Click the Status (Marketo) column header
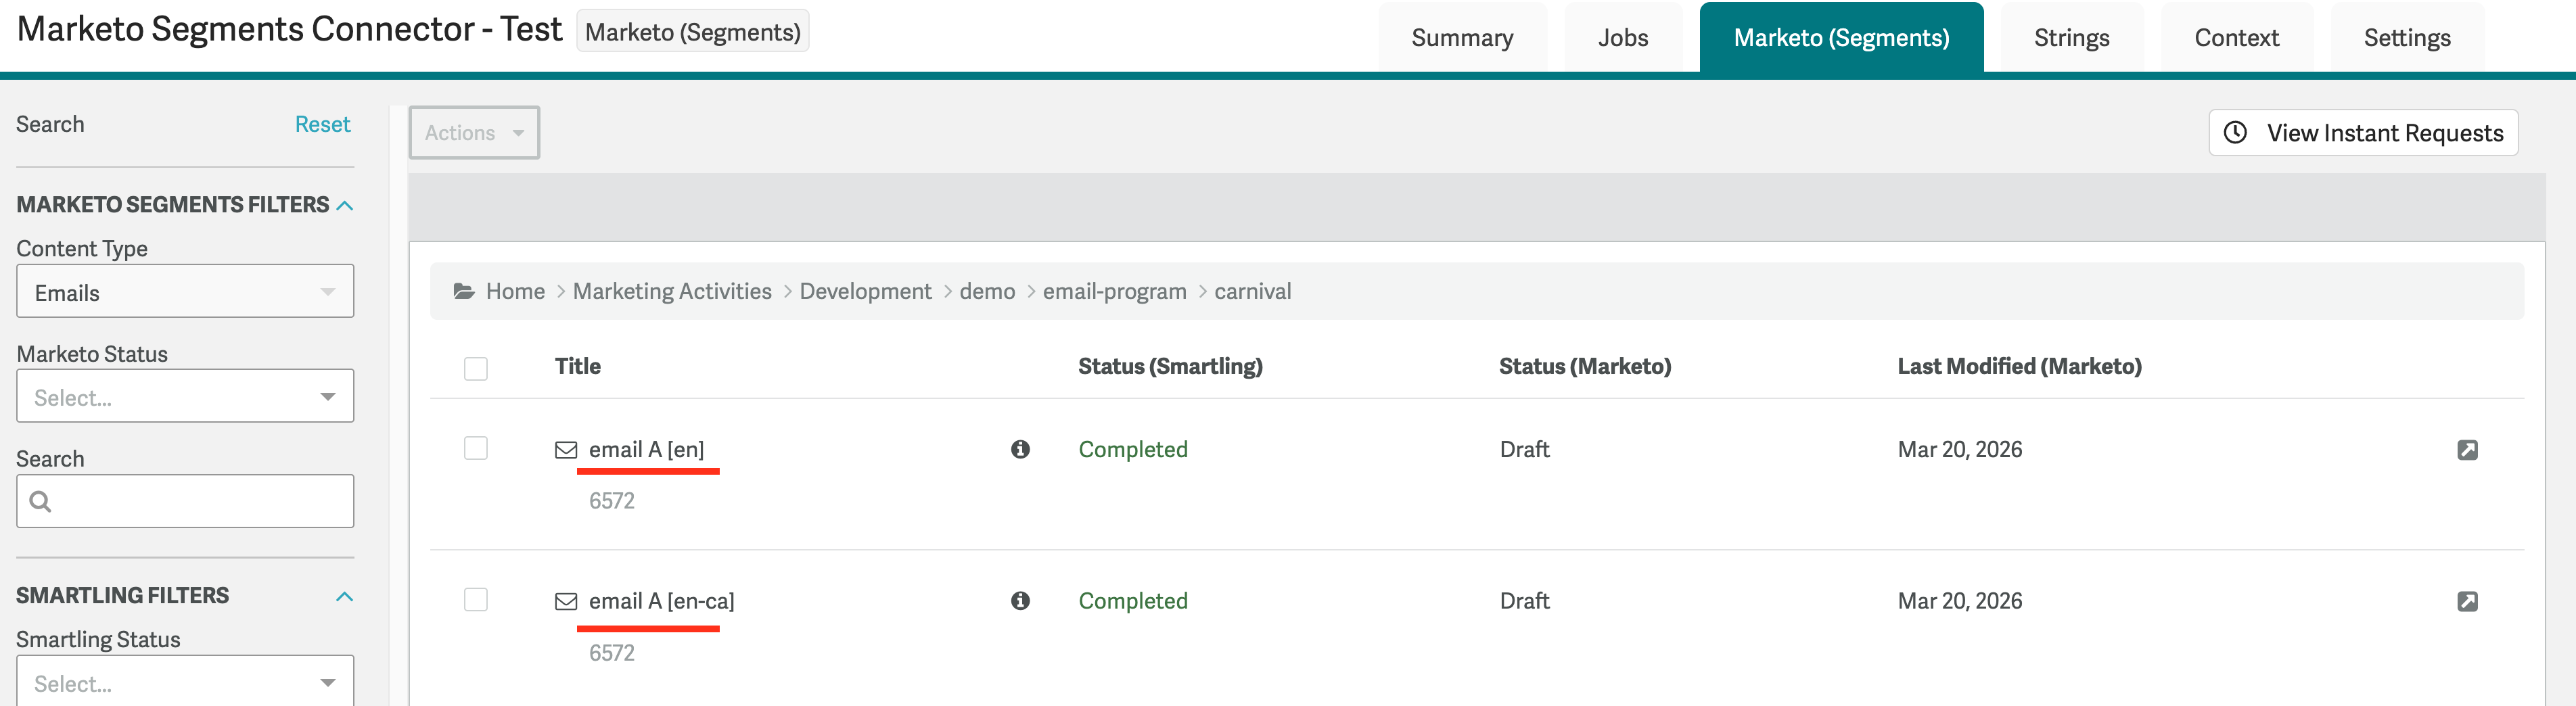This screenshot has width=2576, height=706. (x=1585, y=366)
